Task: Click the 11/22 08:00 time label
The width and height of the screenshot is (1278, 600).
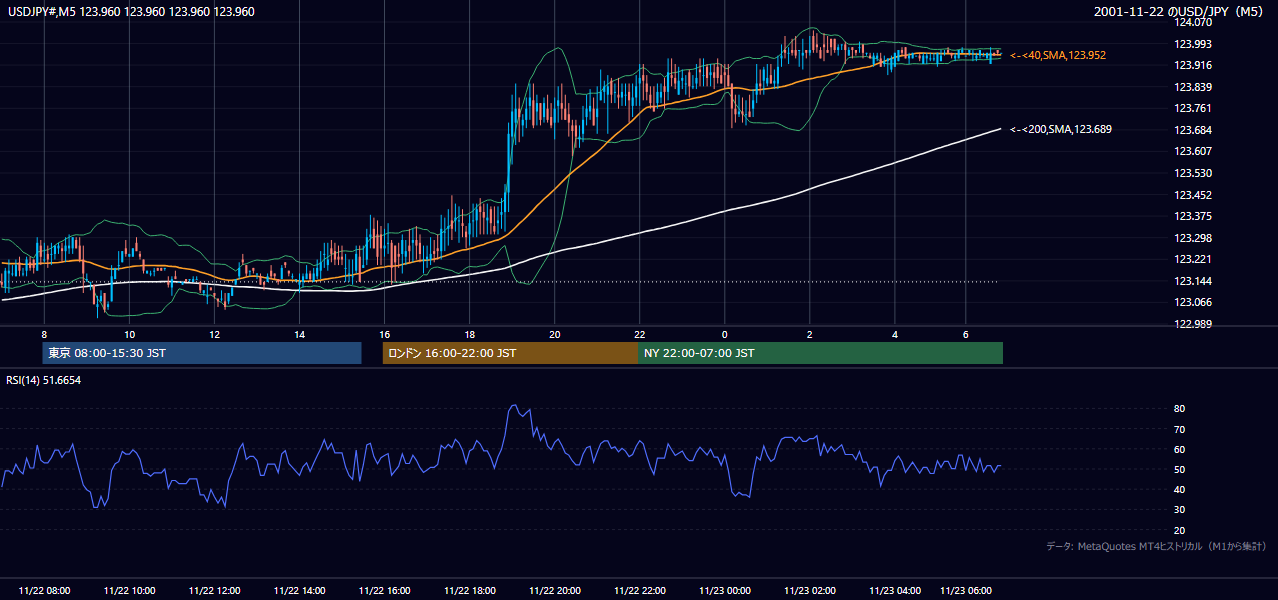Action: click(x=44, y=591)
